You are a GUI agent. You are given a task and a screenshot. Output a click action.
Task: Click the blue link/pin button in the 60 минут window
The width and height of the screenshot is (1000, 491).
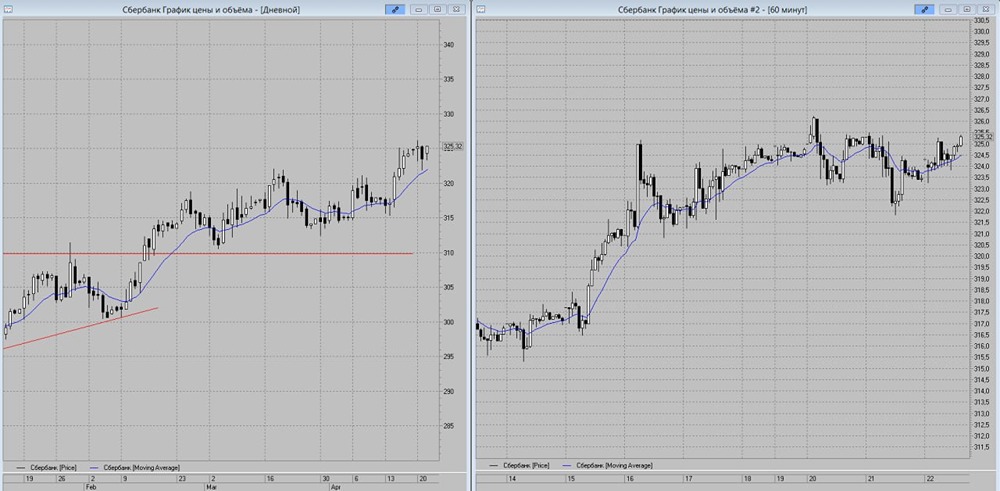point(924,9)
